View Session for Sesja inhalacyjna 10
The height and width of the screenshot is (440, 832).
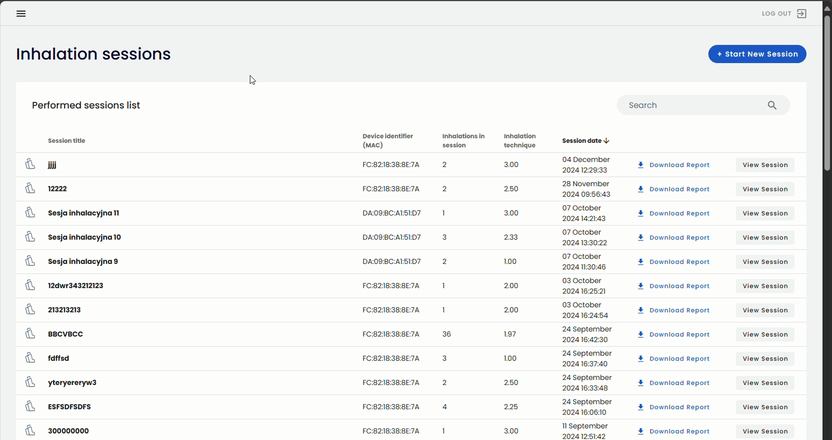(x=765, y=238)
